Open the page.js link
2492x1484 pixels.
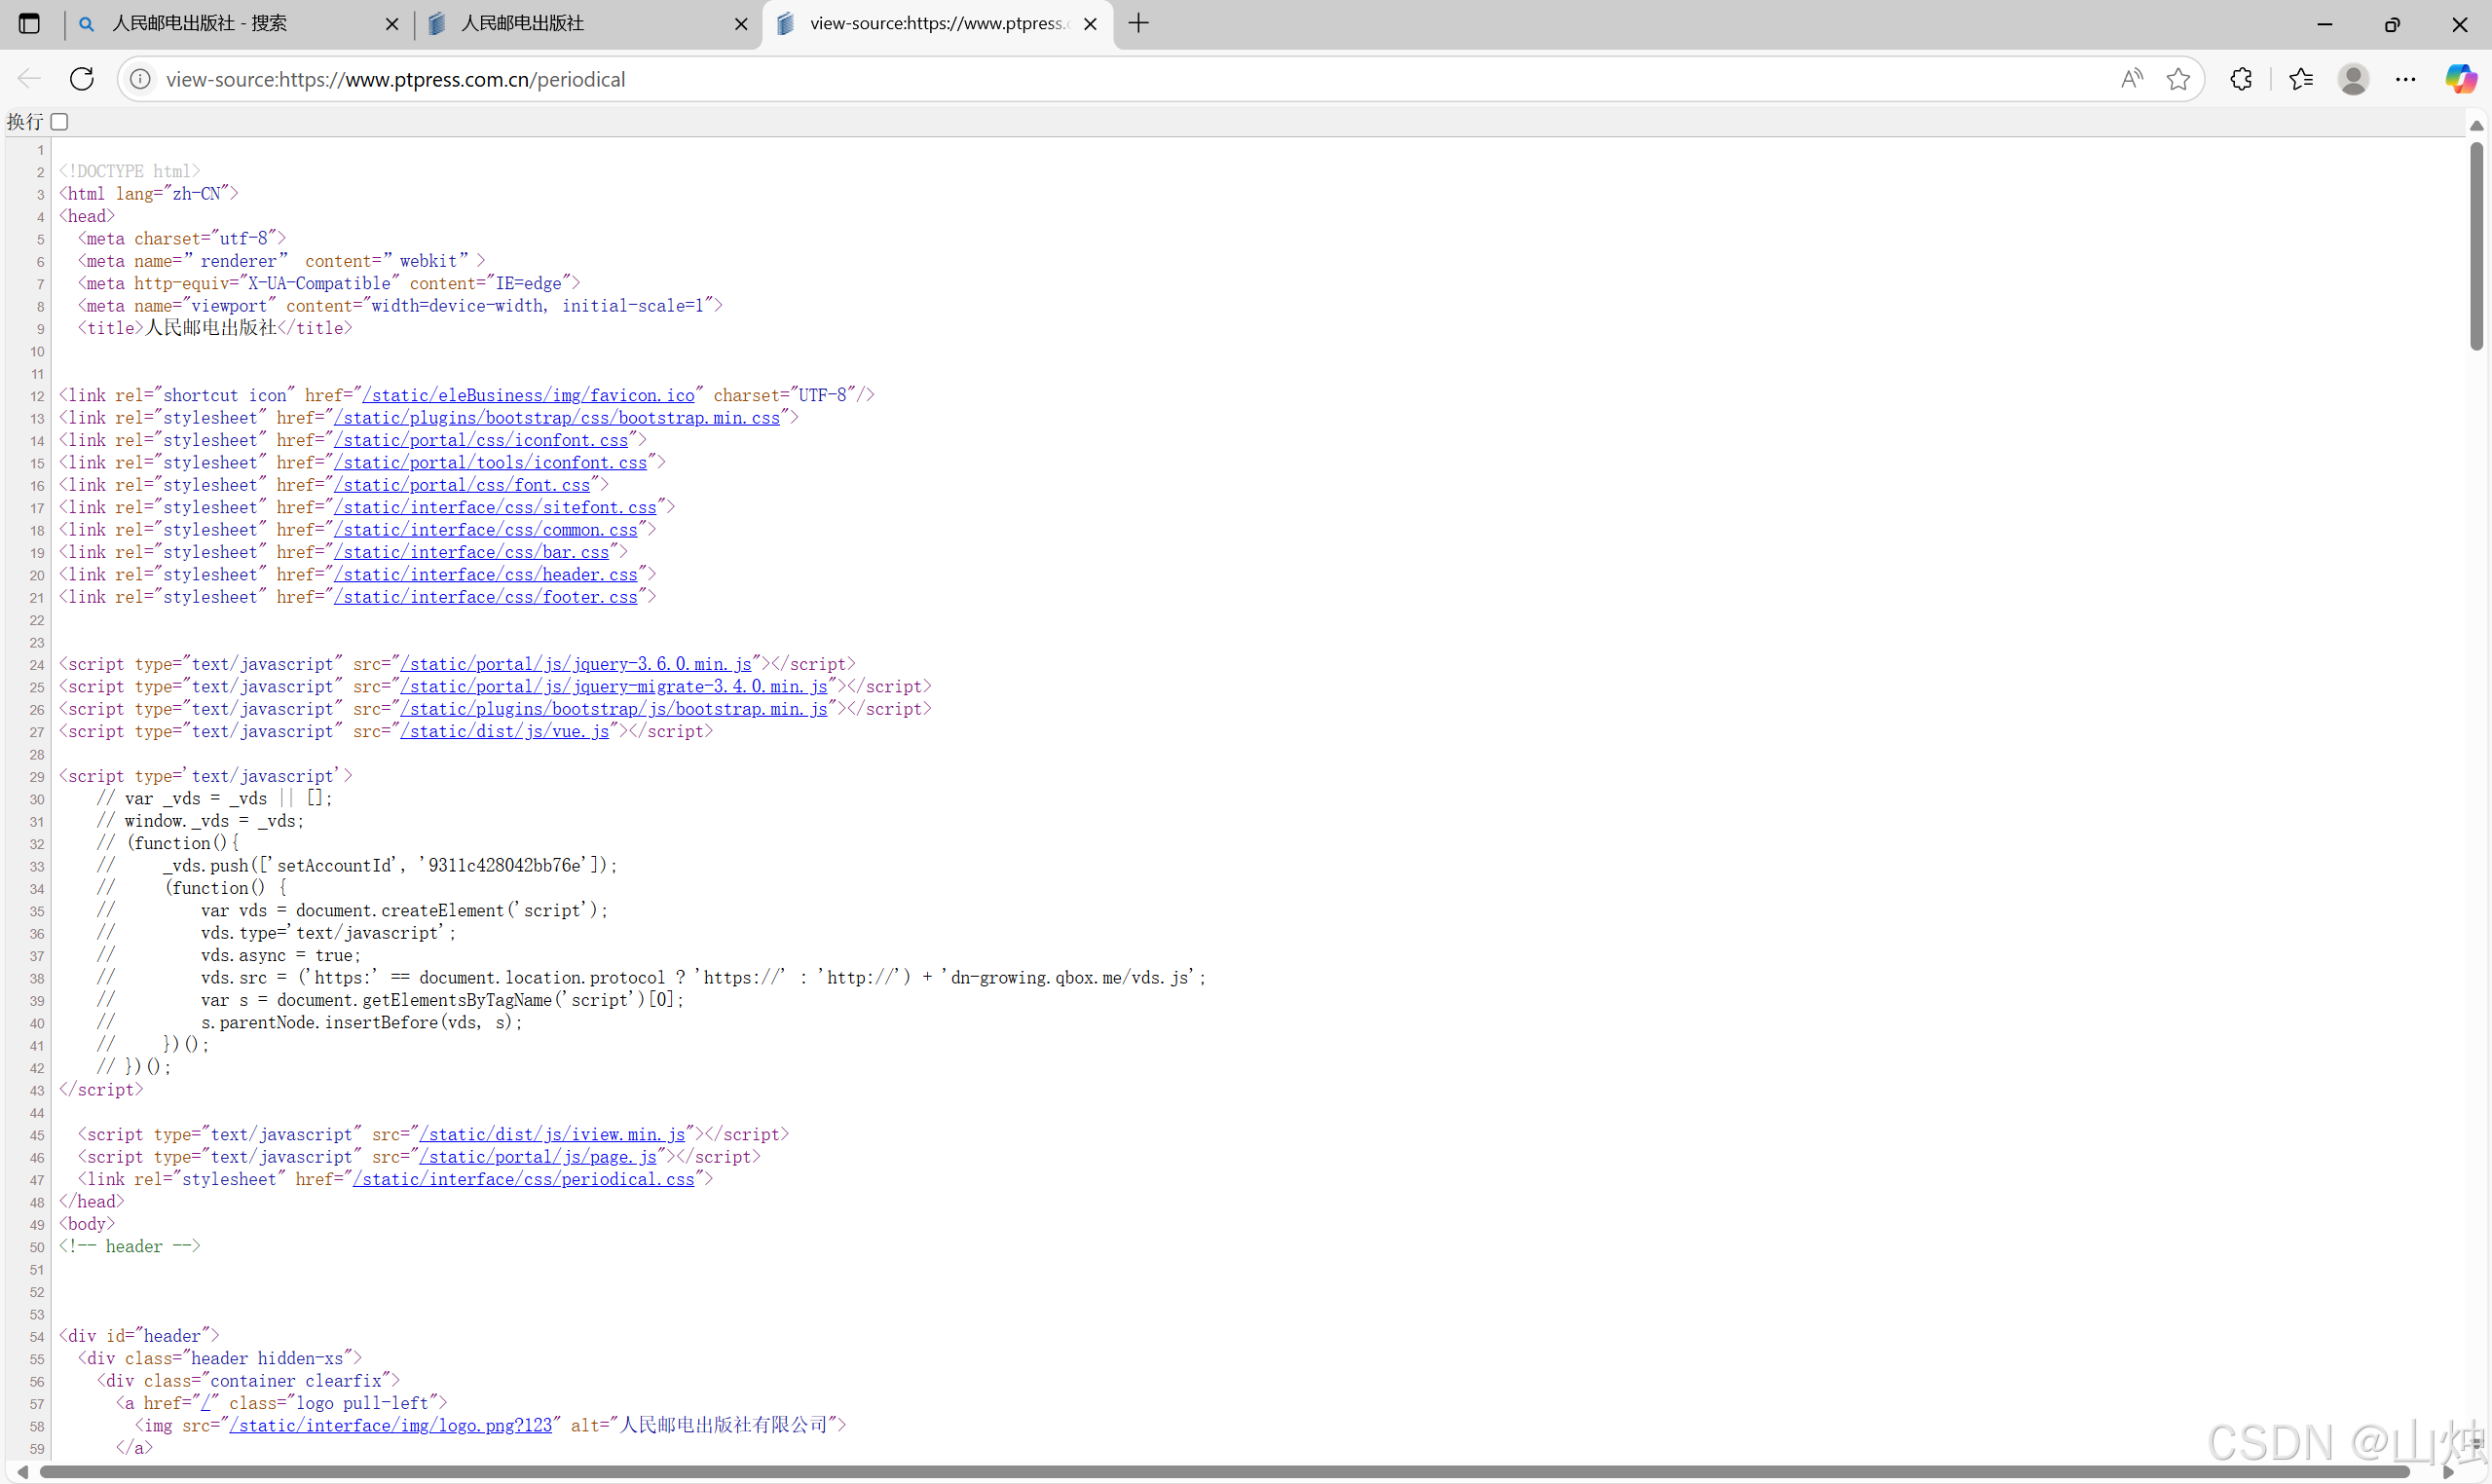point(538,1157)
